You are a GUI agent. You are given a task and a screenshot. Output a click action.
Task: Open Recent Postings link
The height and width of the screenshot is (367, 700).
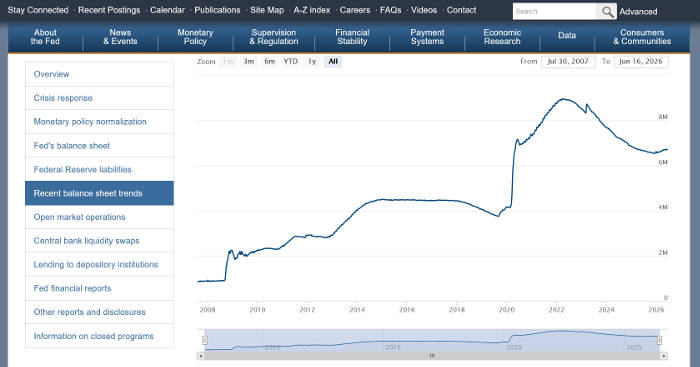click(109, 10)
